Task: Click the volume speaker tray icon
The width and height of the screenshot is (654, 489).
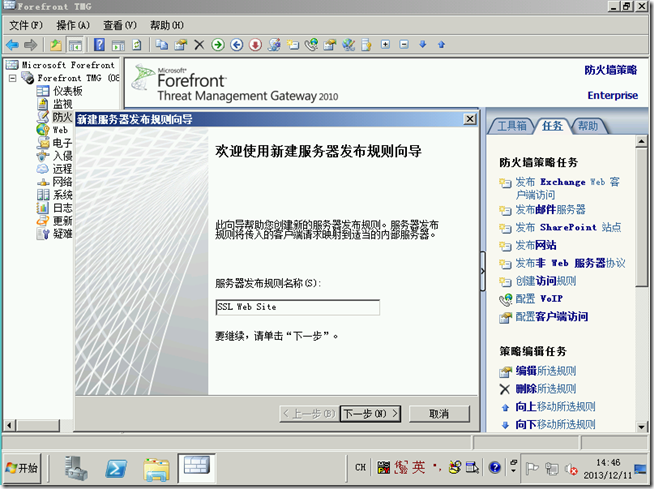Action: click(x=571, y=469)
